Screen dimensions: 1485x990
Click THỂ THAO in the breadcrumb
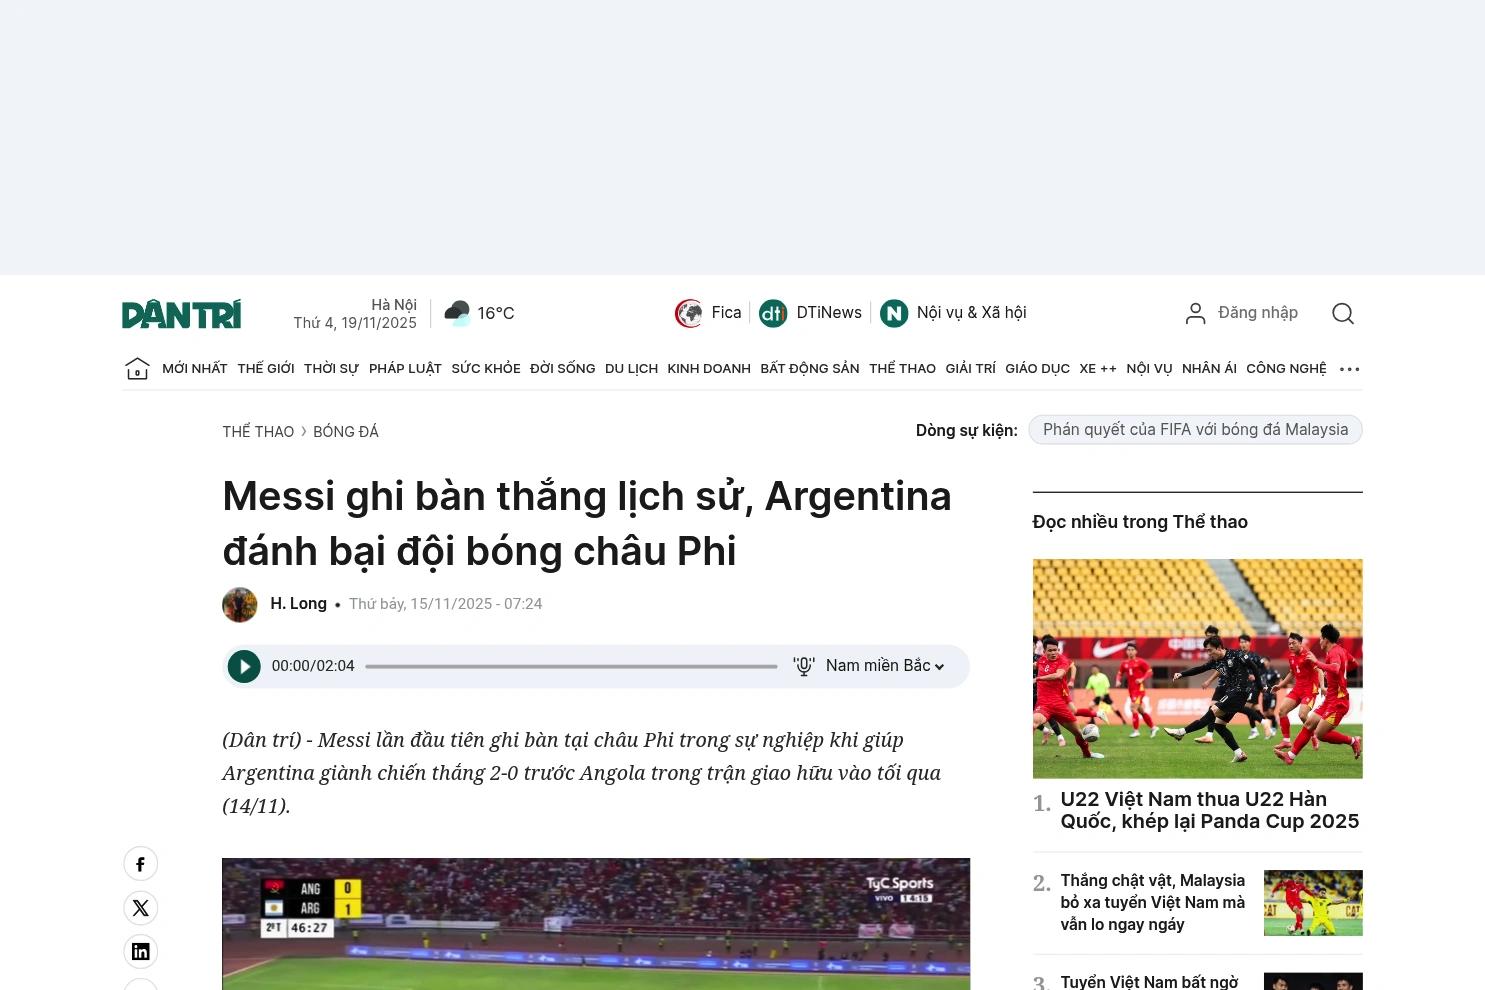258,432
